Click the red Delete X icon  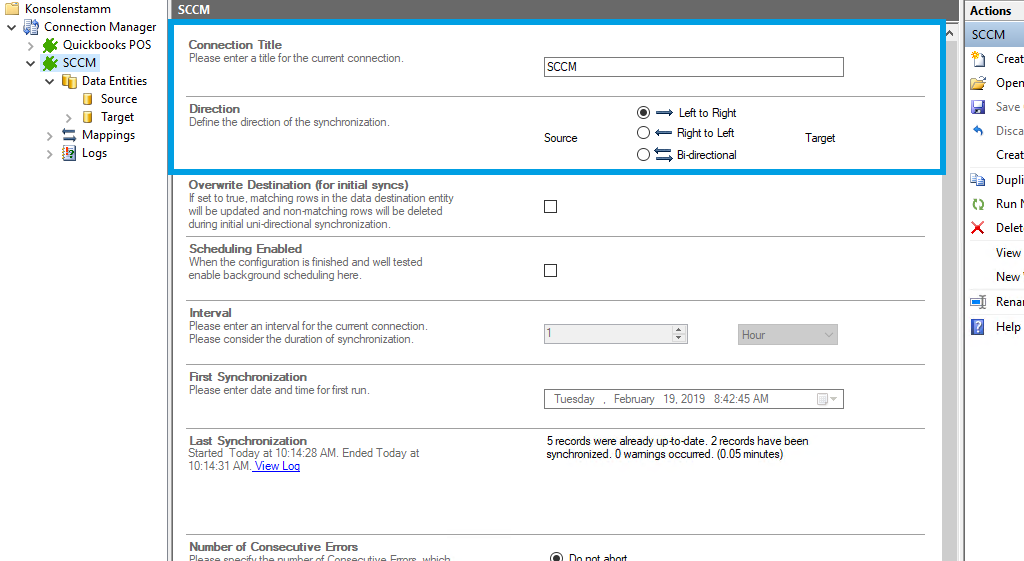click(979, 228)
